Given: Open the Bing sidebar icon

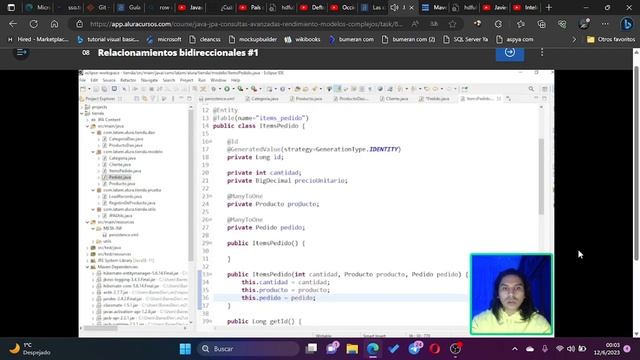Looking at the screenshot, I should [627, 24].
